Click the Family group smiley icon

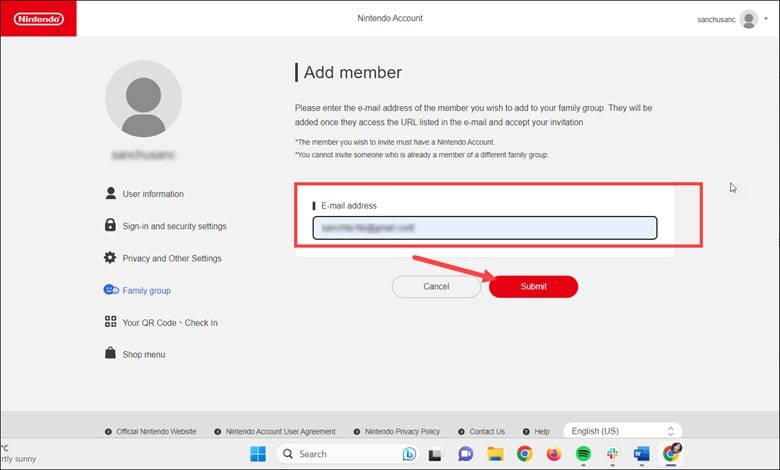point(111,289)
